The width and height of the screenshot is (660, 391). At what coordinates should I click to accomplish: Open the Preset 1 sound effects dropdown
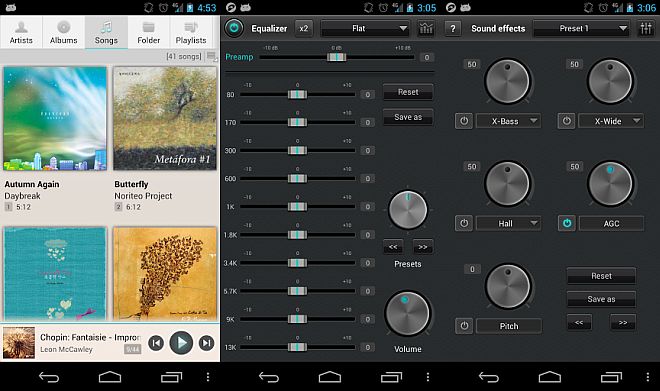pyautogui.click(x=580, y=28)
